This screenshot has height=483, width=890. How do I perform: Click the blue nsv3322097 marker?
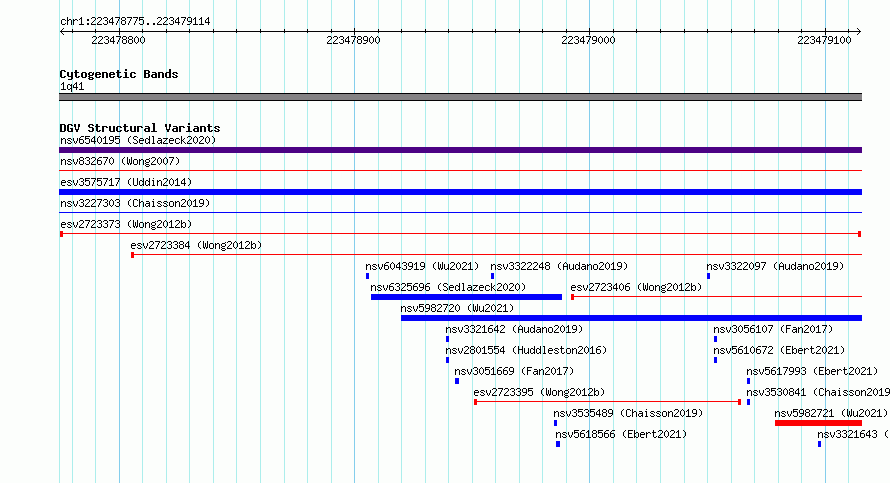[708, 276]
